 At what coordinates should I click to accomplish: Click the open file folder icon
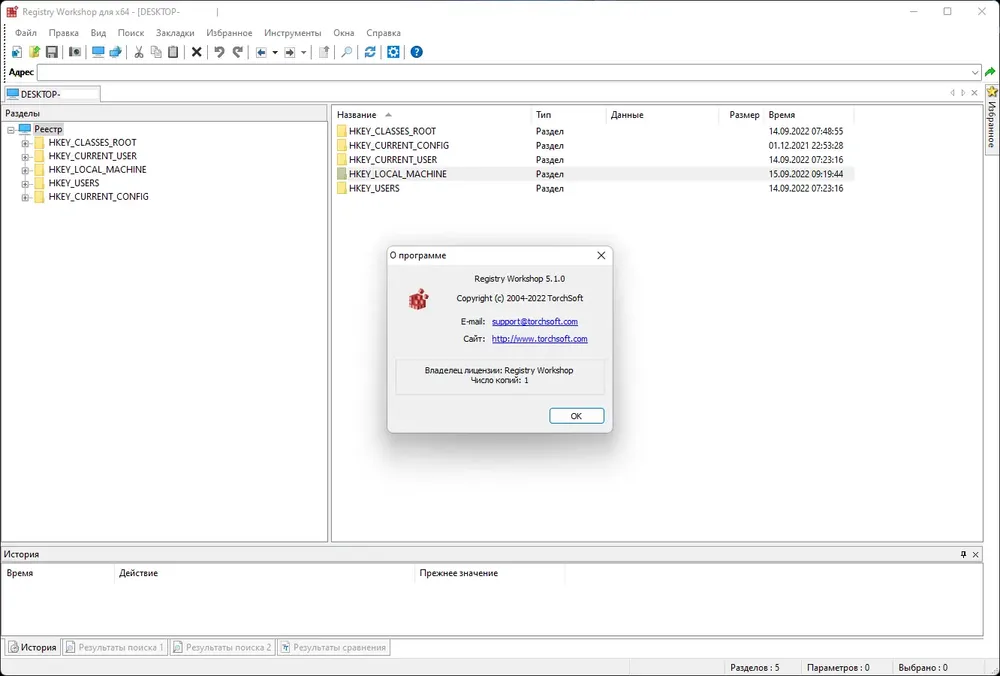click(x=34, y=52)
